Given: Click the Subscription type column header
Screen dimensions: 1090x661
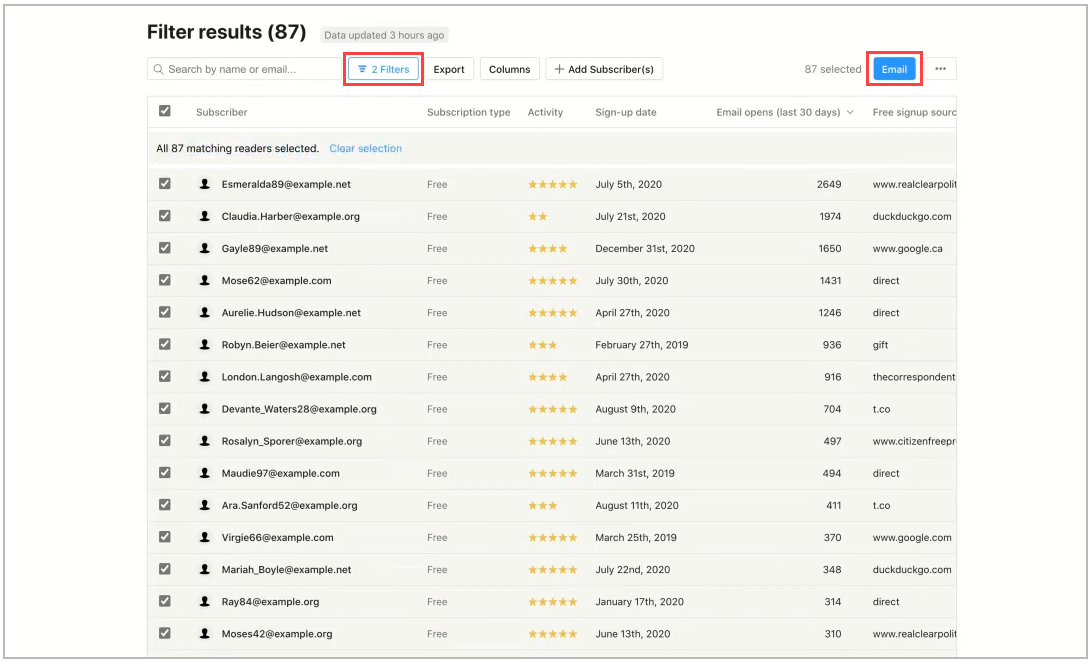Looking at the screenshot, I should pos(468,112).
